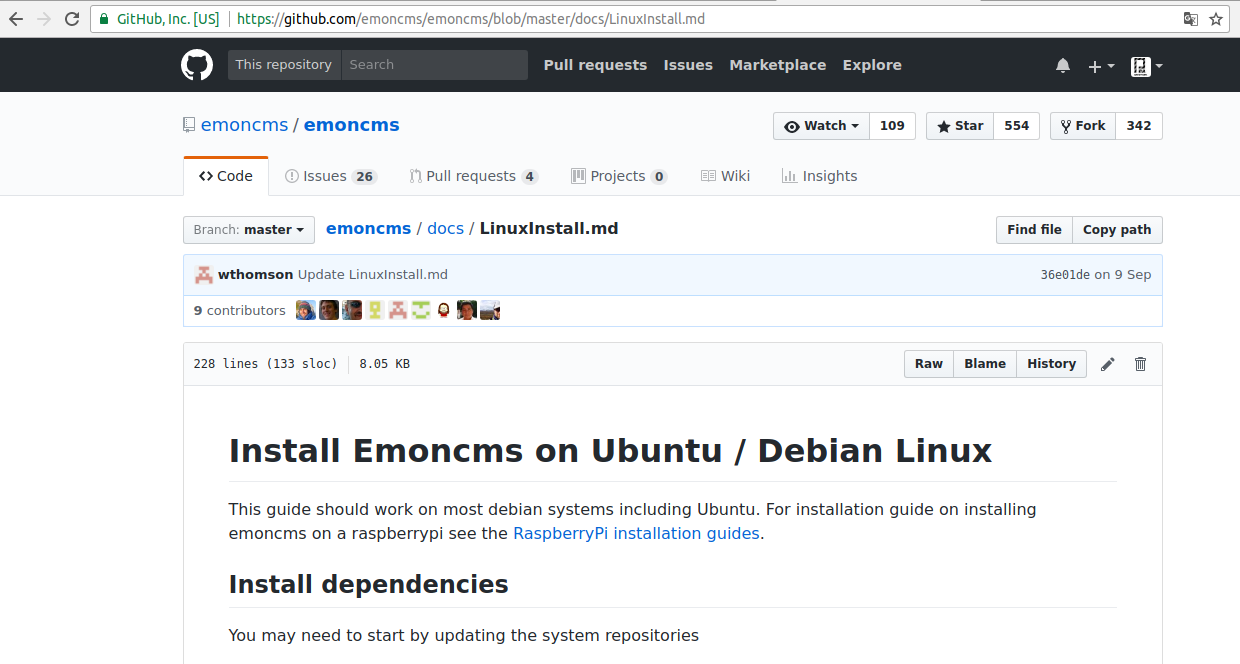Expand the plus create-new dropdown
The image size is (1240, 664).
[1101, 66]
